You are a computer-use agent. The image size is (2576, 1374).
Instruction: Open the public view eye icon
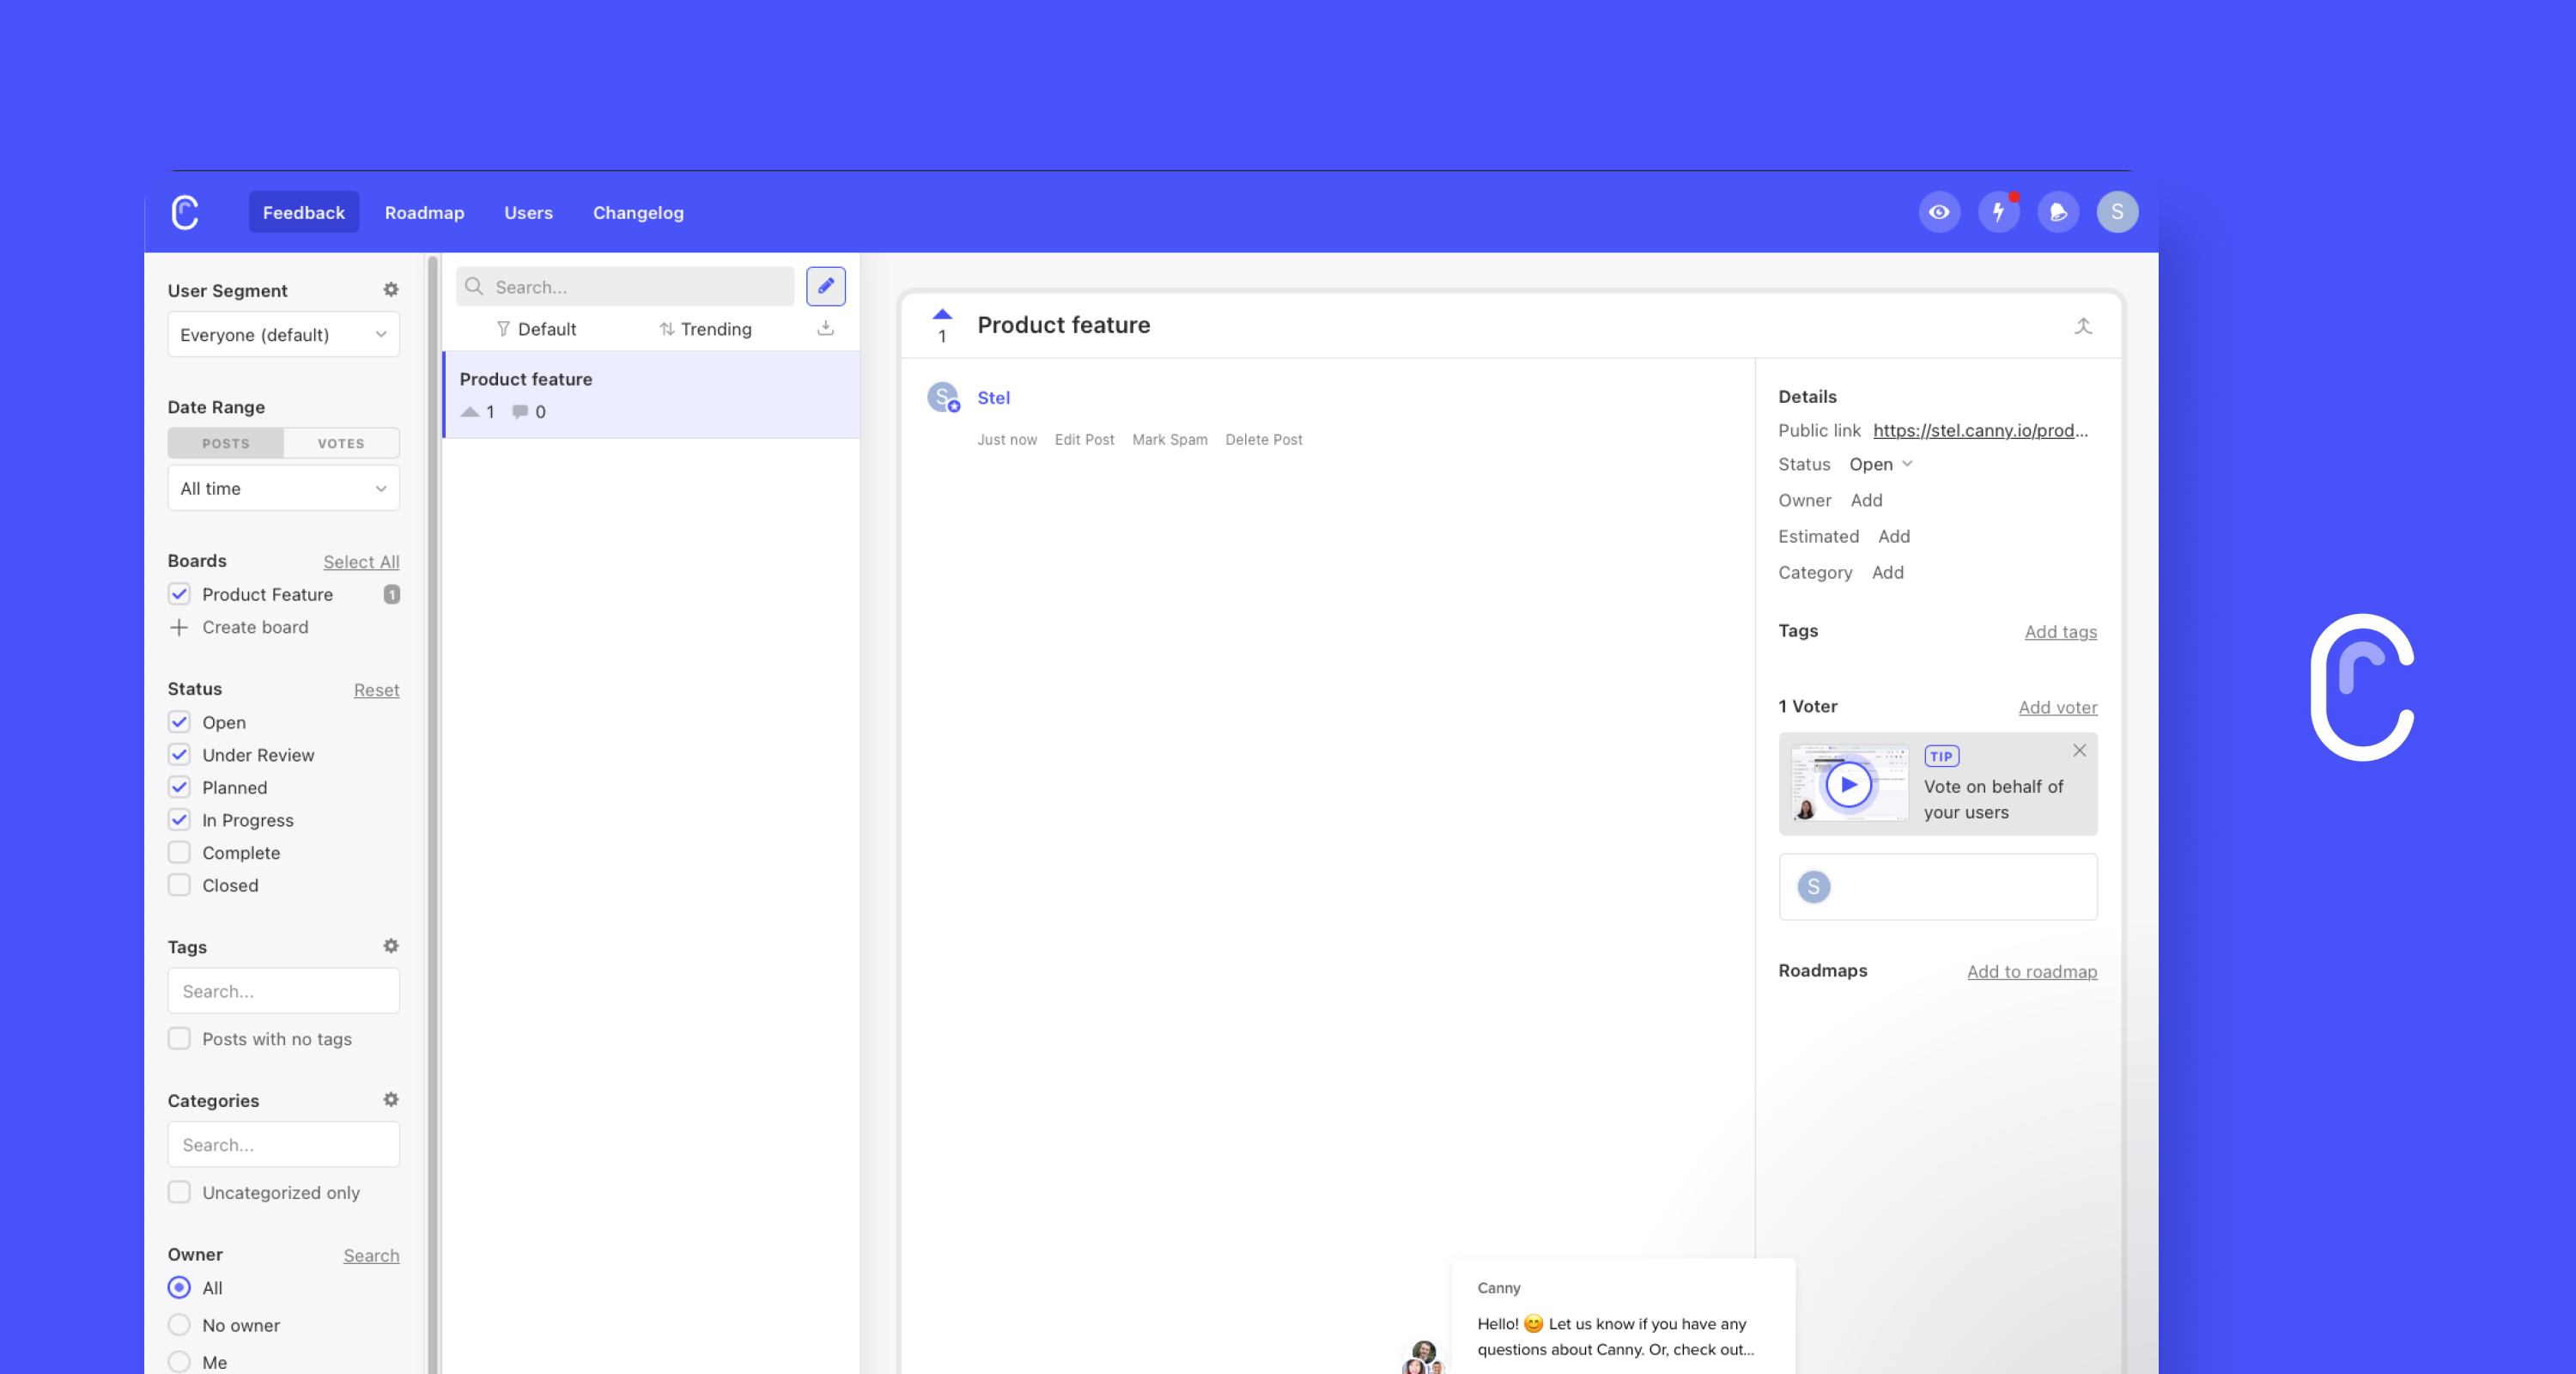(x=1939, y=212)
